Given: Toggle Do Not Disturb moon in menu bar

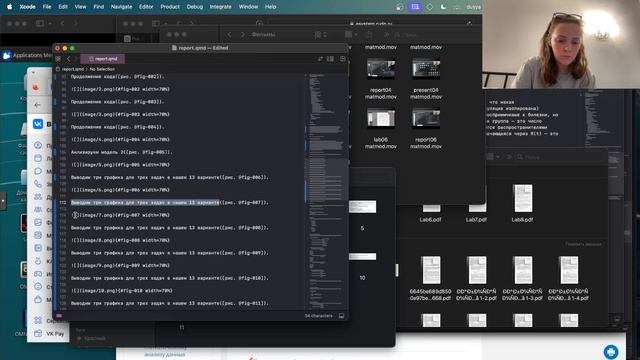Looking at the screenshot, I should (443, 7).
